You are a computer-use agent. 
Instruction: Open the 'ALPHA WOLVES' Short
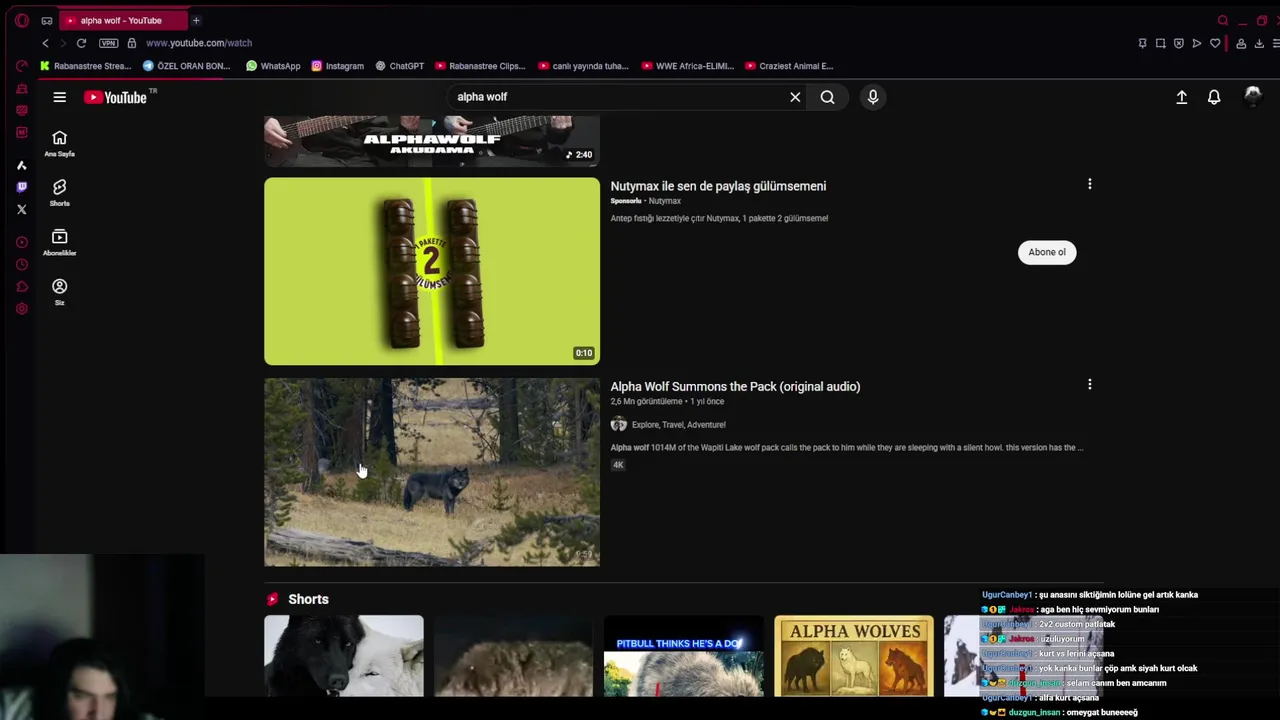(854, 656)
